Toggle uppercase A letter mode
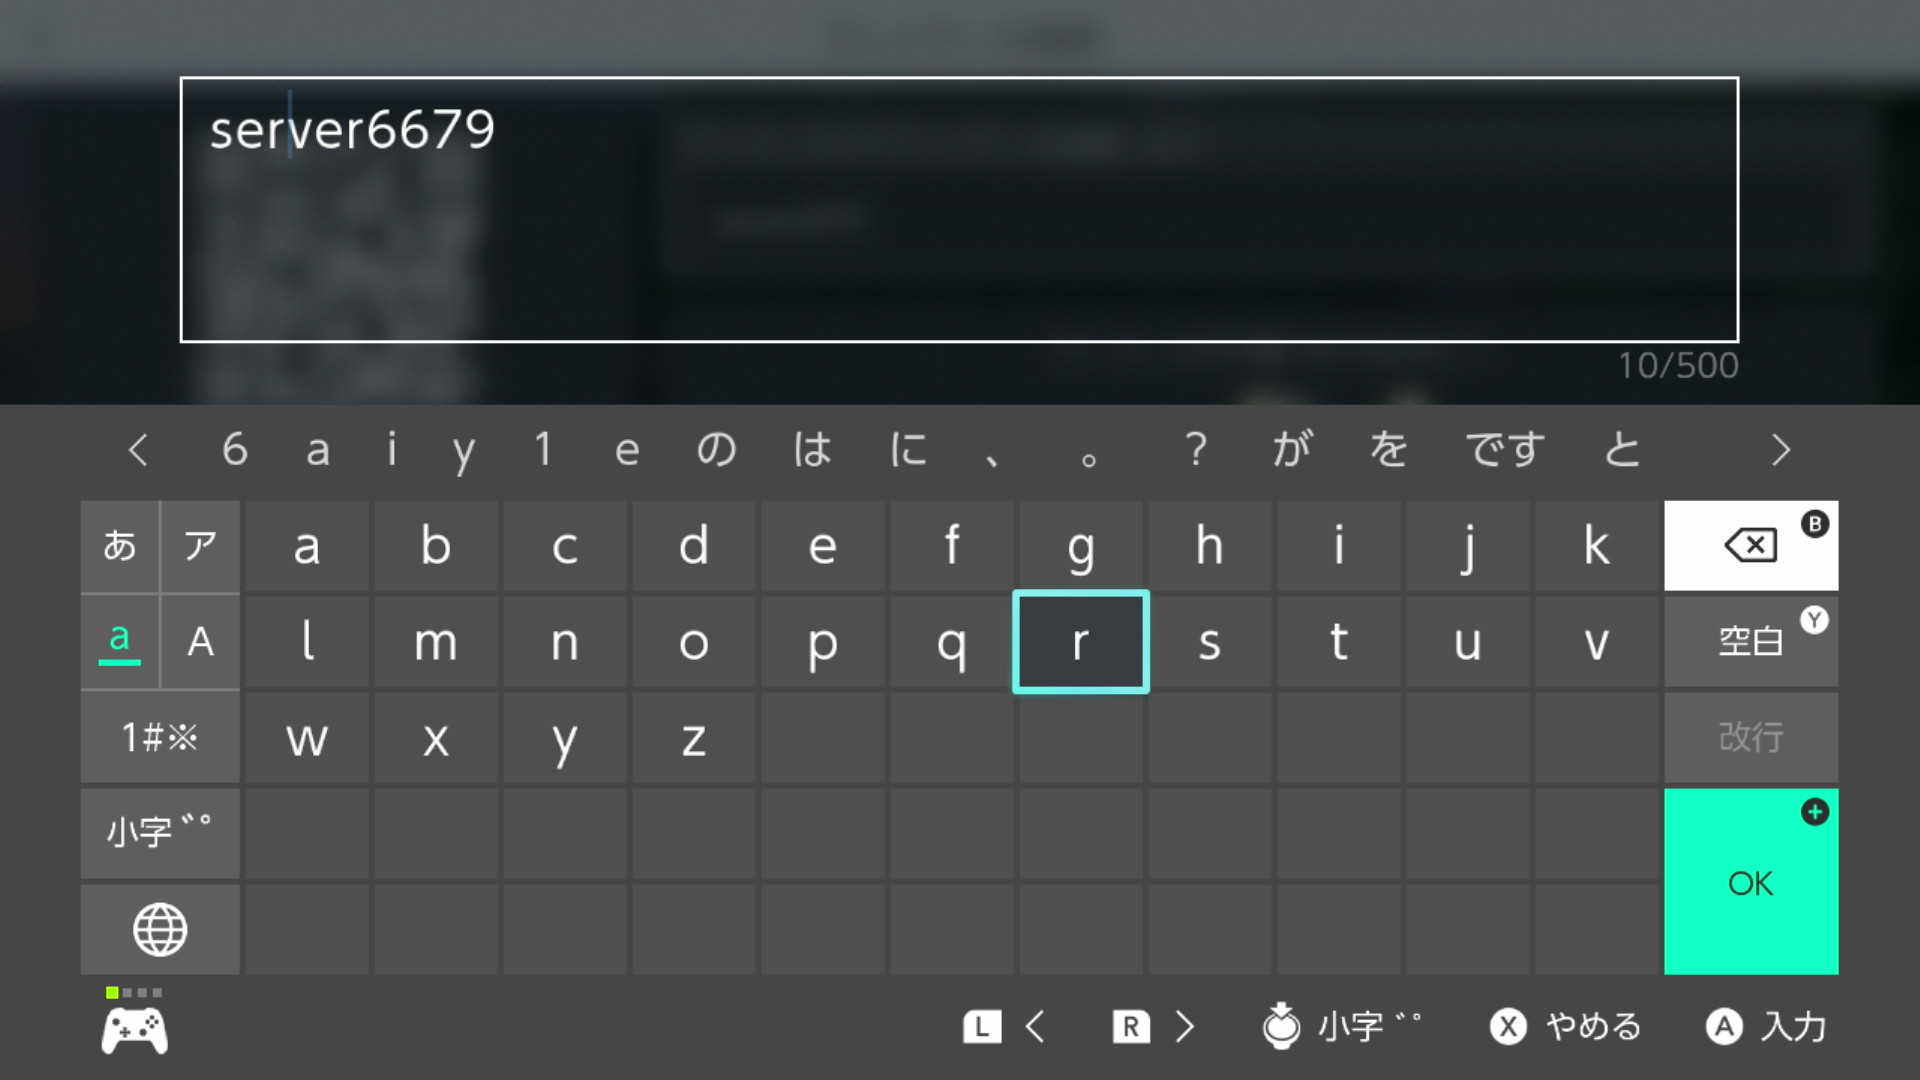The image size is (1920, 1080). (x=200, y=642)
